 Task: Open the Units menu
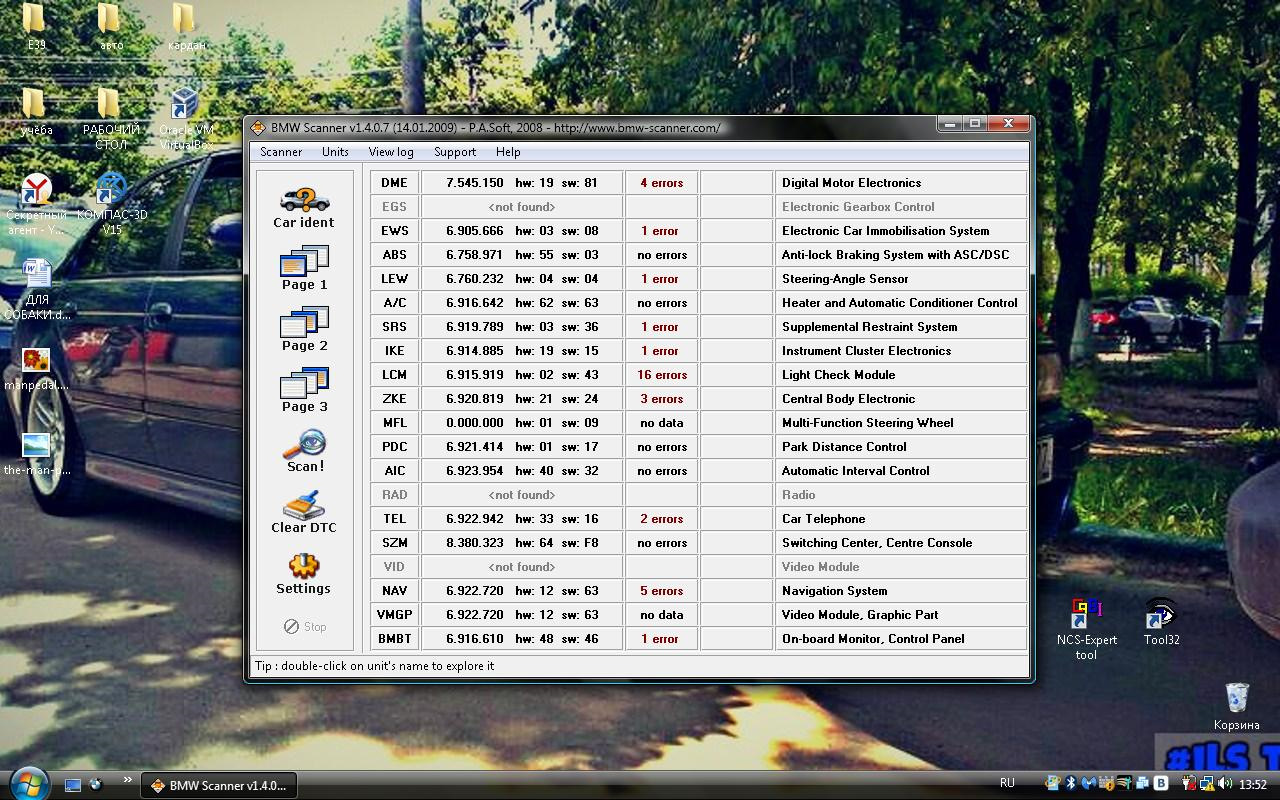tap(335, 152)
